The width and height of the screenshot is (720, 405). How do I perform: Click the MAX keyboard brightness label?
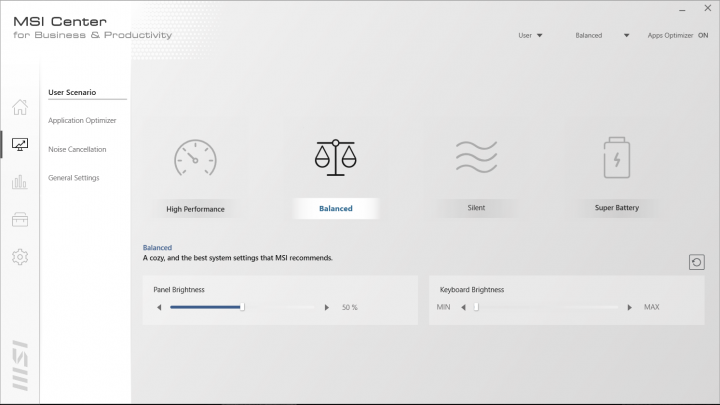coord(652,307)
